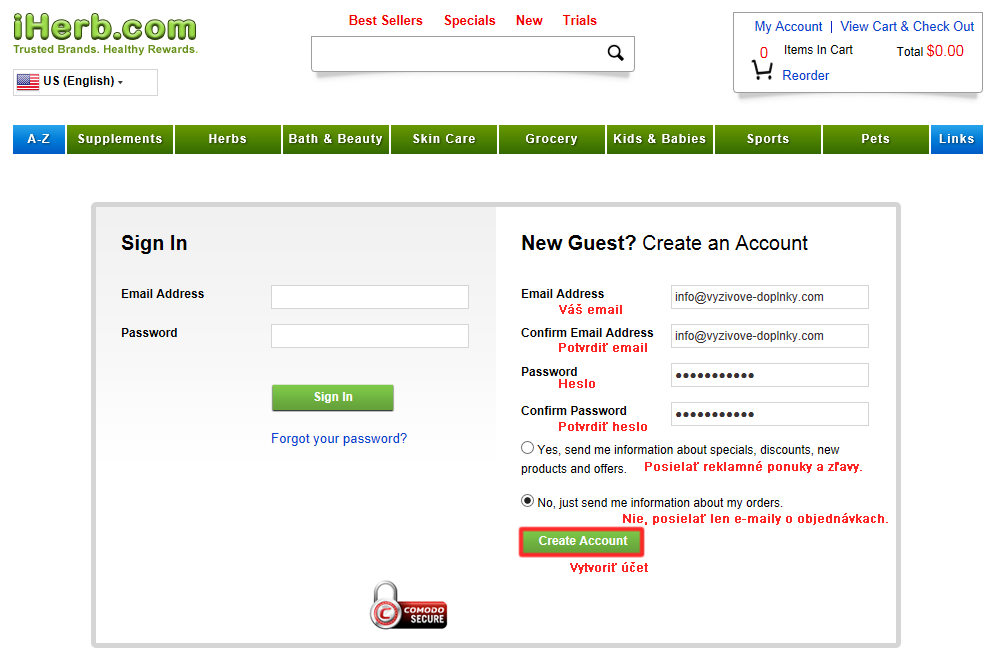The height and width of the screenshot is (659, 996).
Task: Click the green Sign In button
Action: pyautogui.click(x=333, y=397)
